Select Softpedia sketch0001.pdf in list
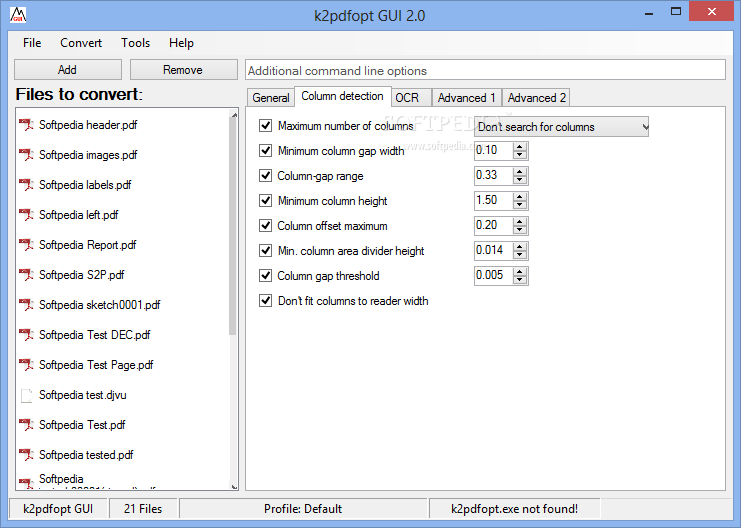The image size is (741, 528). point(99,305)
